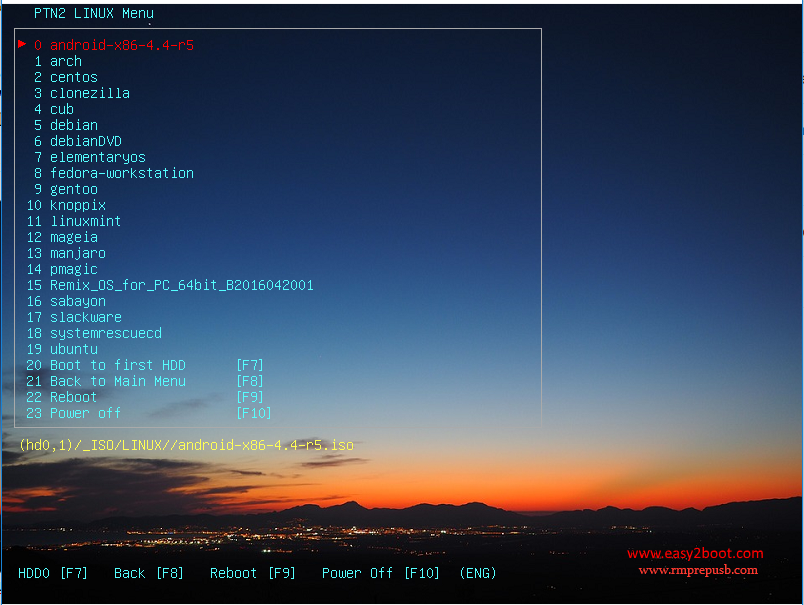Select Remix_OS_for_PC_64bit_B2016042001 entry
804x605 pixels.
pyautogui.click(x=170, y=285)
